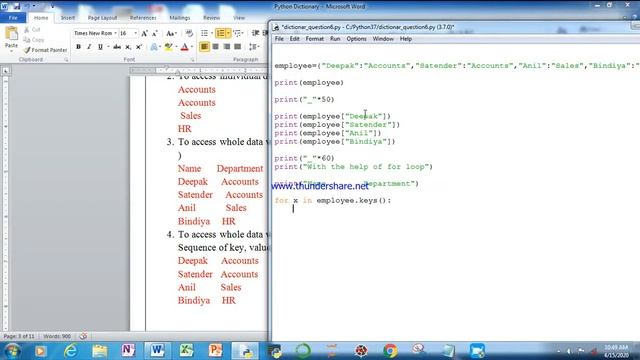Click the Copy command in Clipboard group
Viewport: 640px width, 360px height.
34,40
